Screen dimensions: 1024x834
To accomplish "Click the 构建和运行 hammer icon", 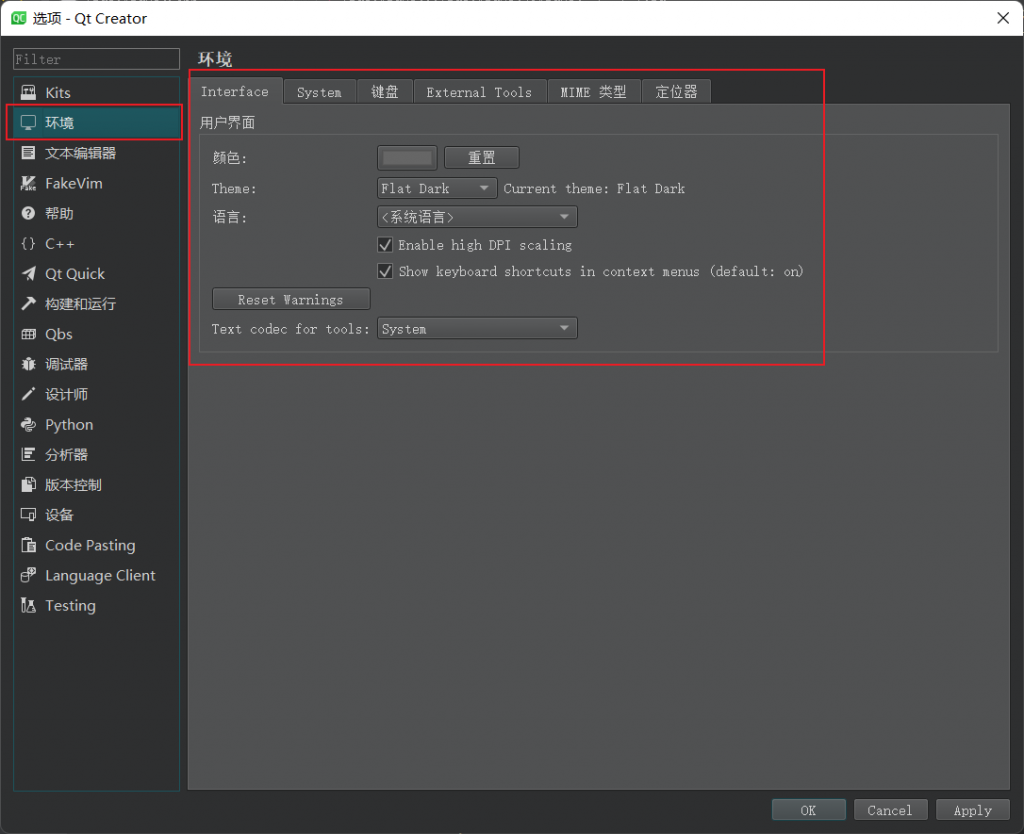I will [28, 304].
